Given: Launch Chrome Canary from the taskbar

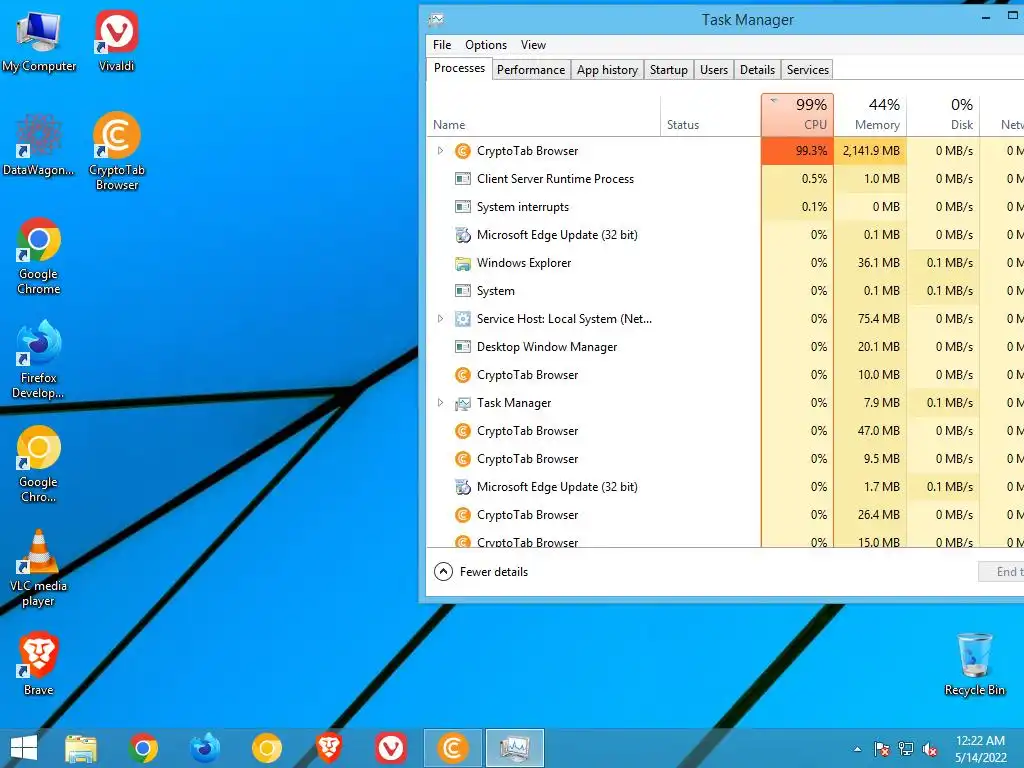Looking at the screenshot, I should coord(266,748).
